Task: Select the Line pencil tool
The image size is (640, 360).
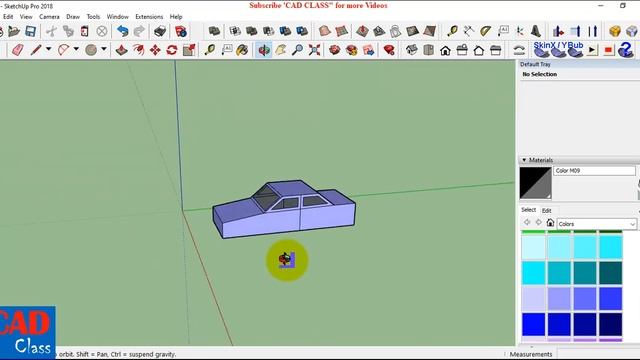Action: (x=36, y=50)
